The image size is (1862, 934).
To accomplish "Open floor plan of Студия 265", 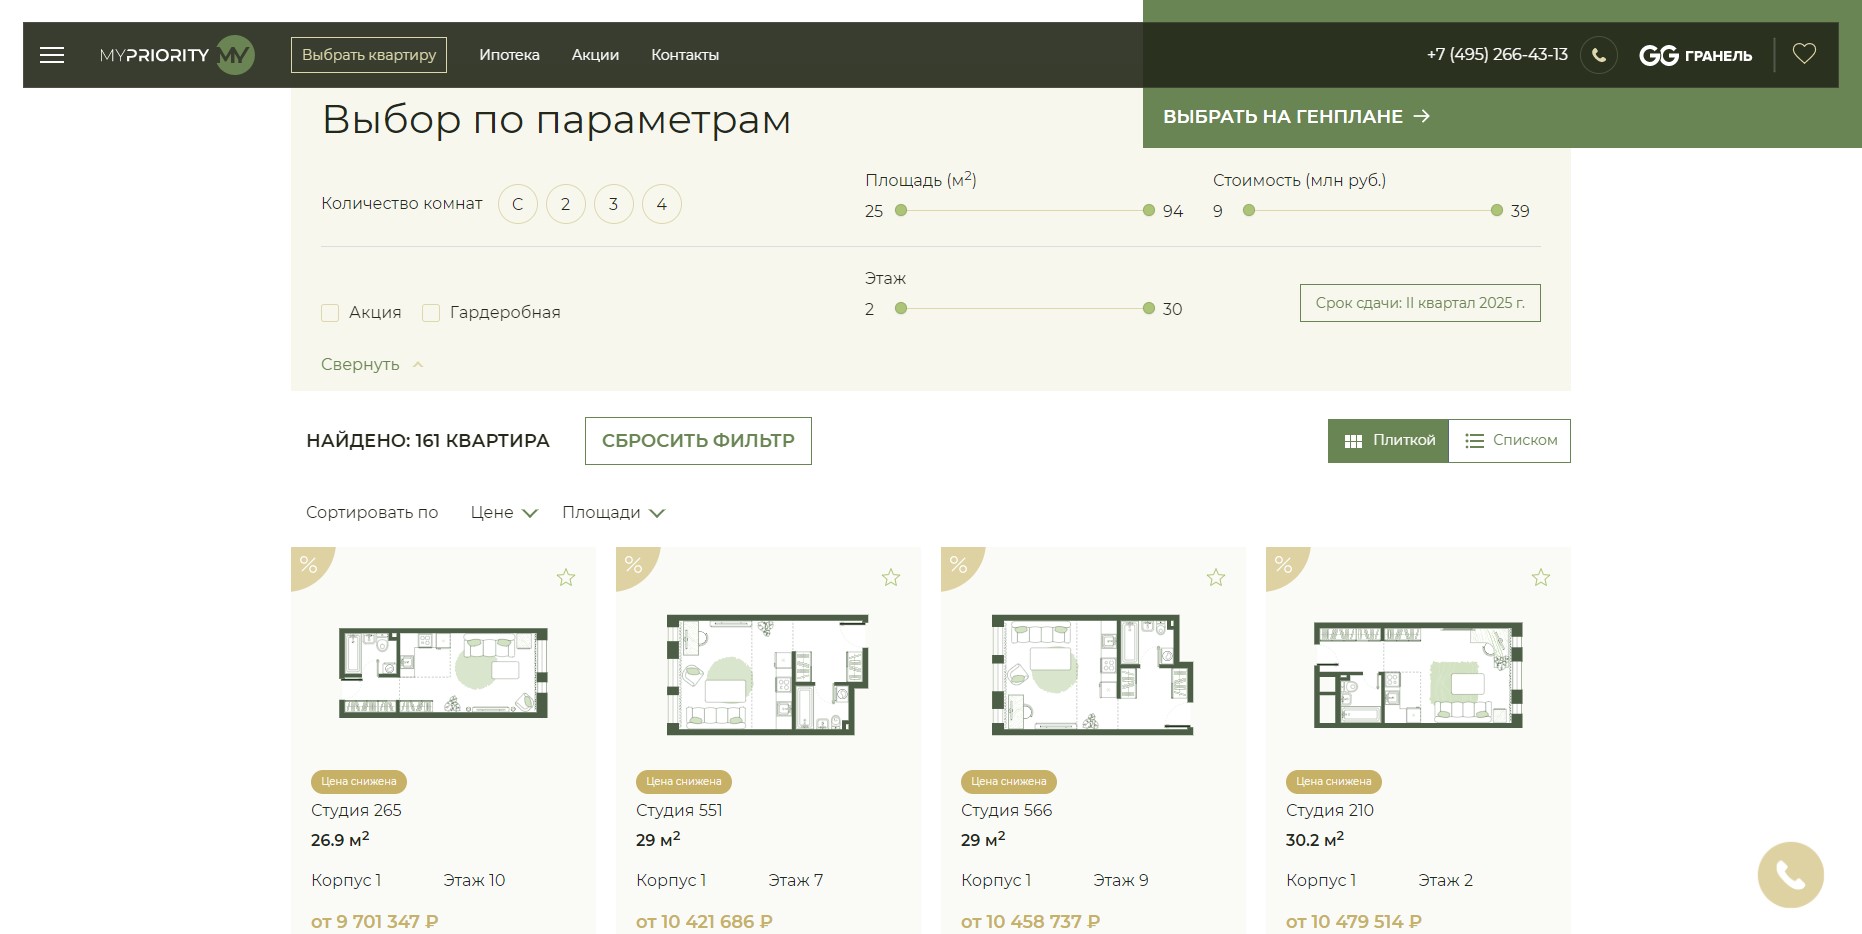I will point(443,673).
